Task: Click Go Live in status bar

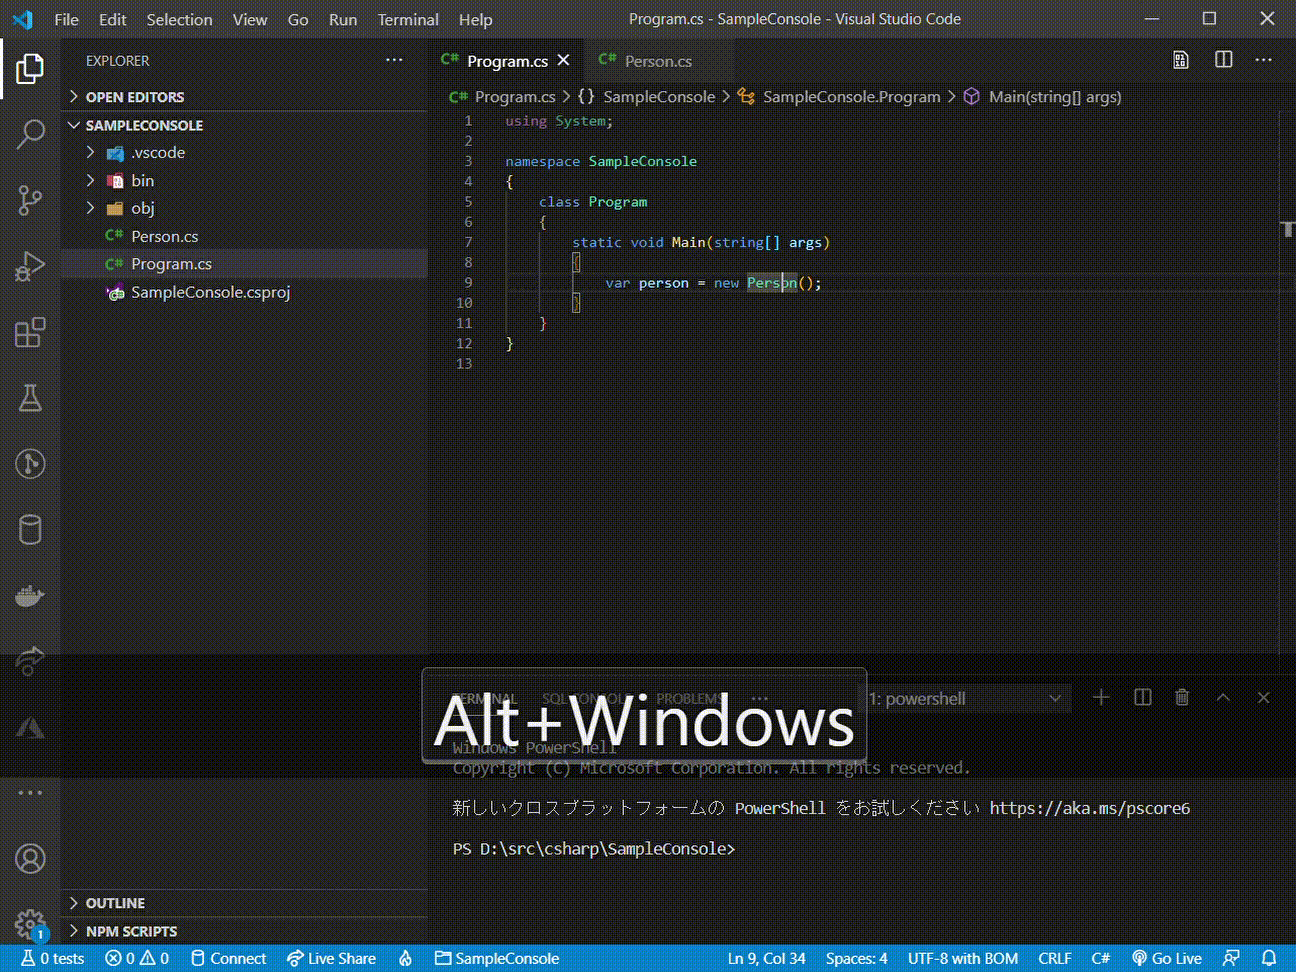Action: pos(1167,958)
